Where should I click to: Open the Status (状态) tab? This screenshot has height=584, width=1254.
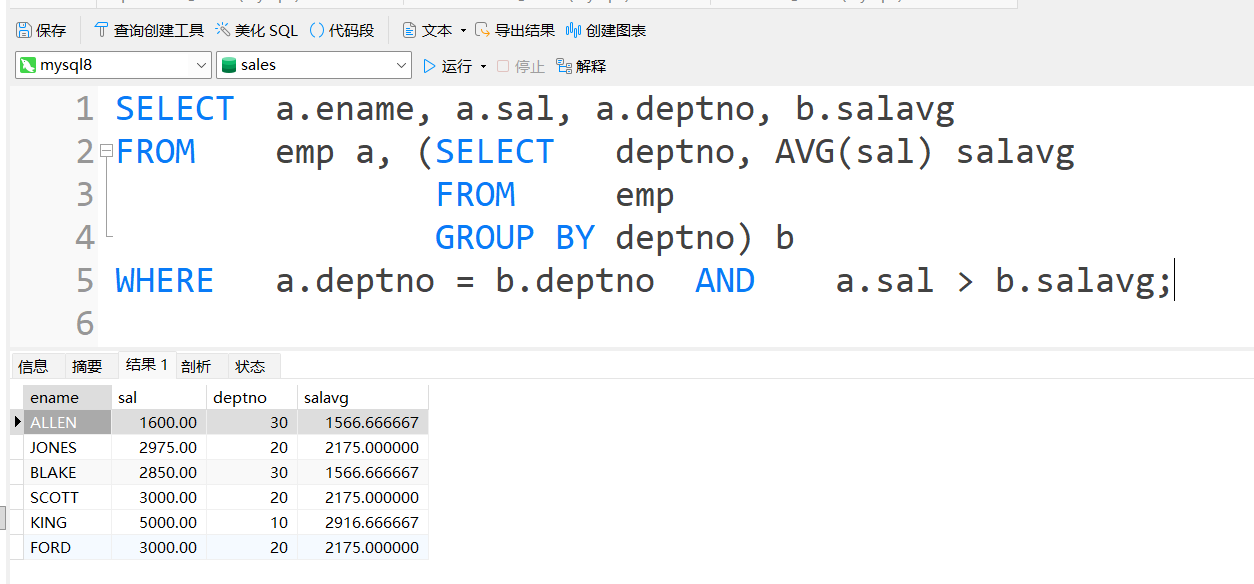tap(250, 366)
